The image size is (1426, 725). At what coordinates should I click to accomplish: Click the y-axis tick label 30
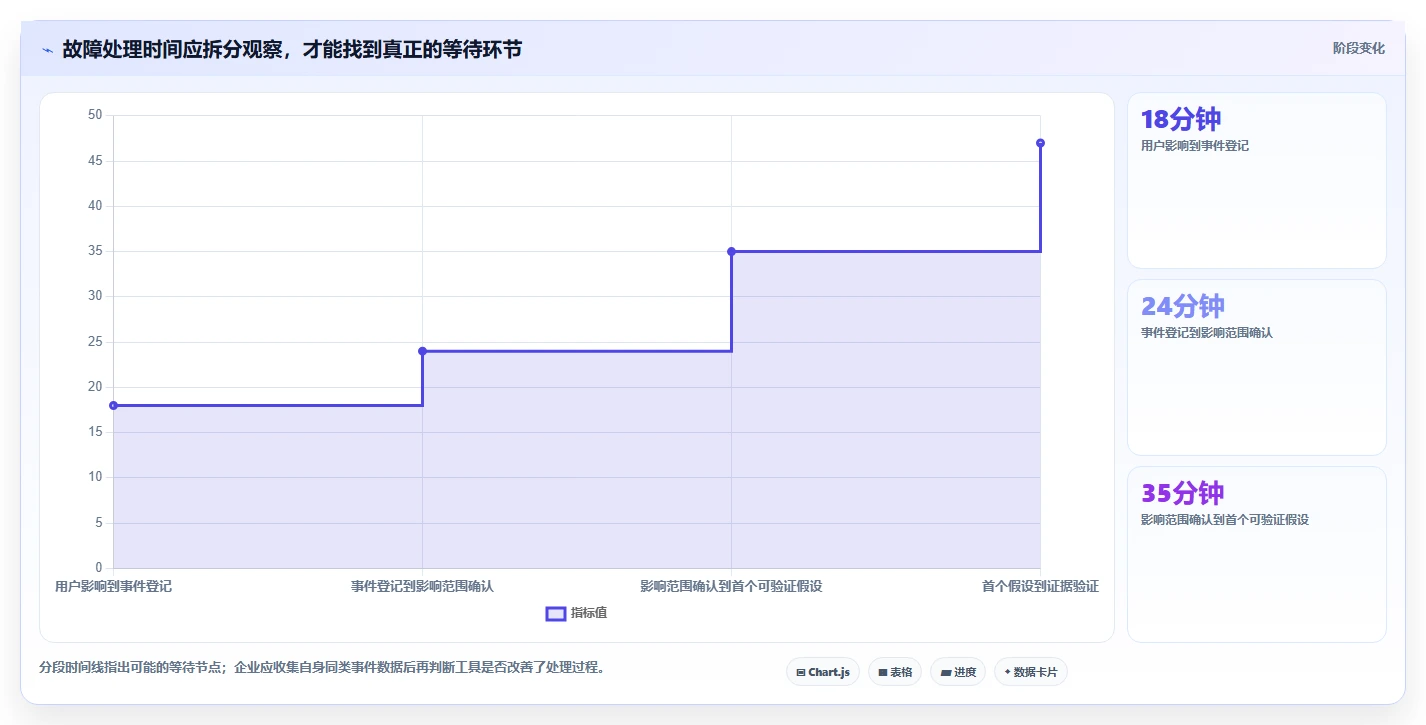pyautogui.click(x=96, y=296)
